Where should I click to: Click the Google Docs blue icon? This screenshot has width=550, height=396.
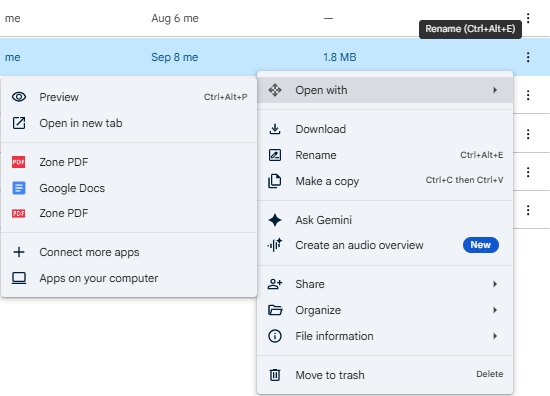[19, 188]
